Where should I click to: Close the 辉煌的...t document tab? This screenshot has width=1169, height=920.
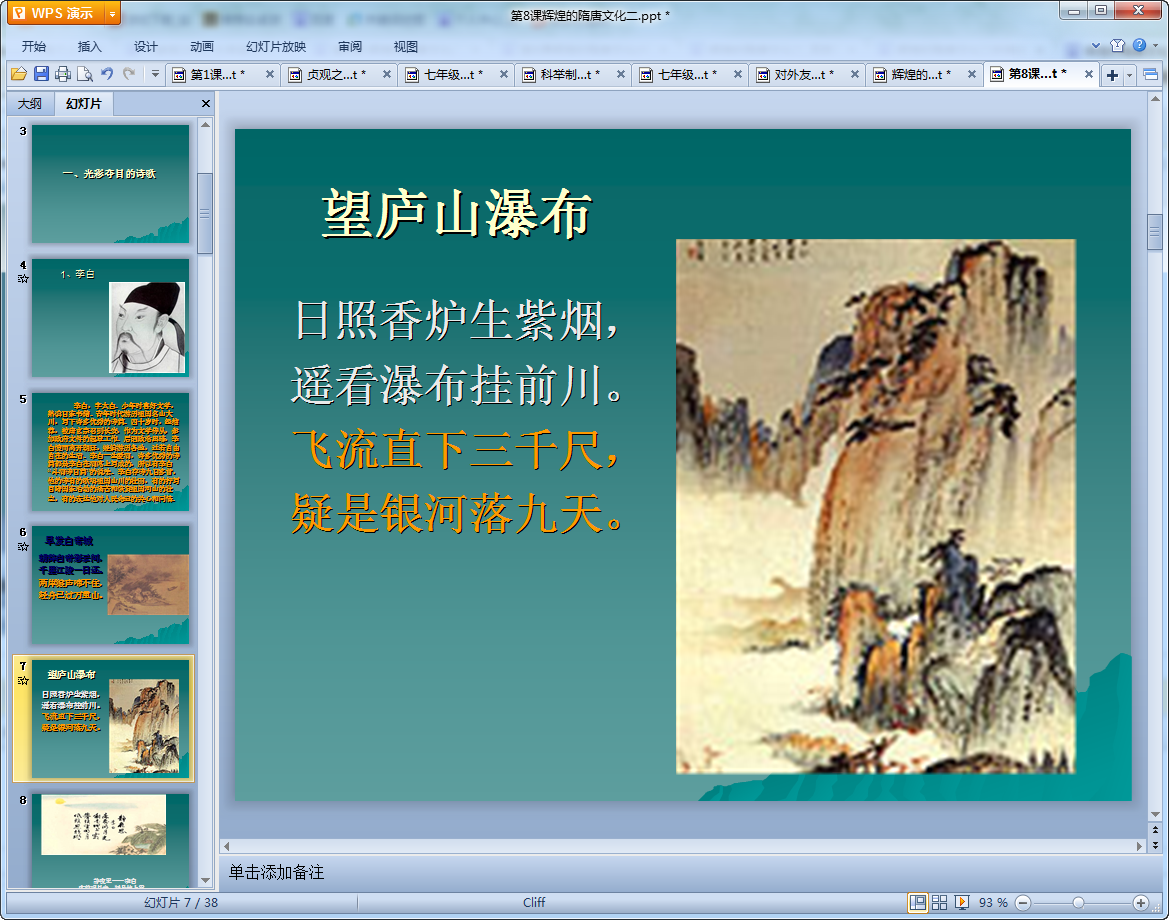pyautogui.click(x=972, y=74)
